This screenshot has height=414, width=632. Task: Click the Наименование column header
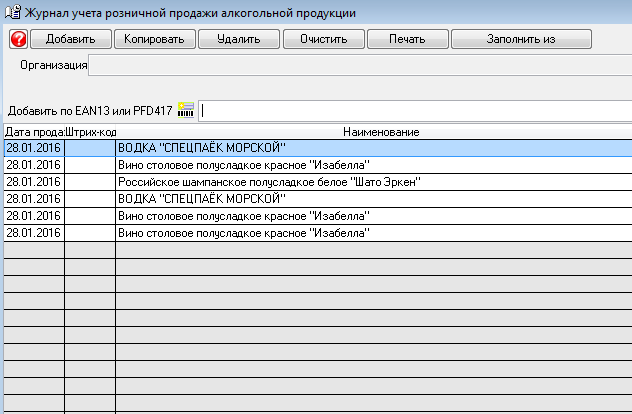point(380,132)
